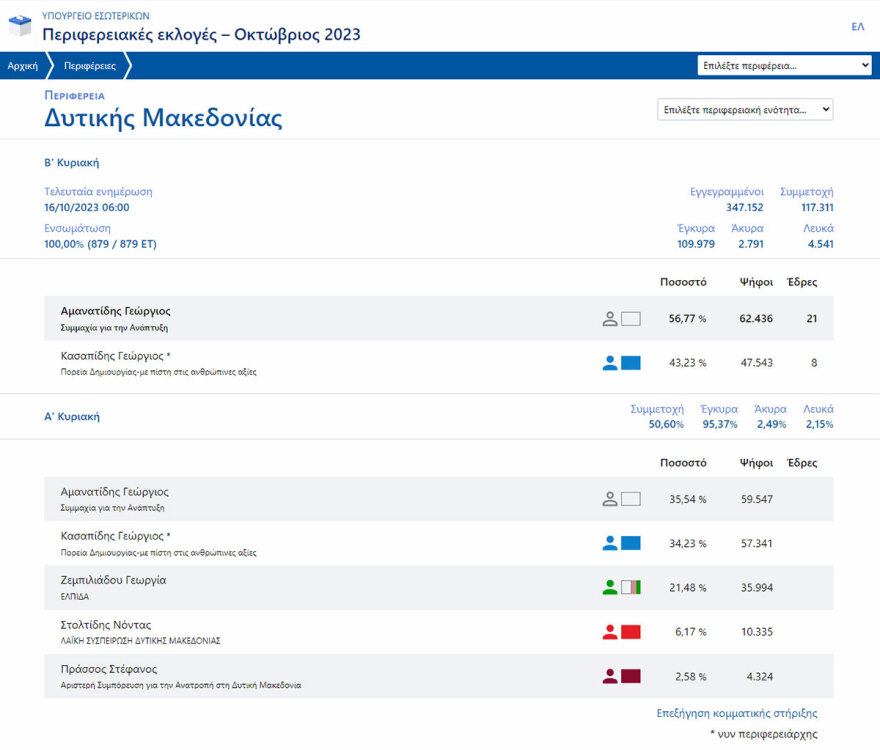The width and height of the screenshot is (880, 750).
Task: Click red person icon beside Στολτίδης Νόντας
Action: (610, 632)
